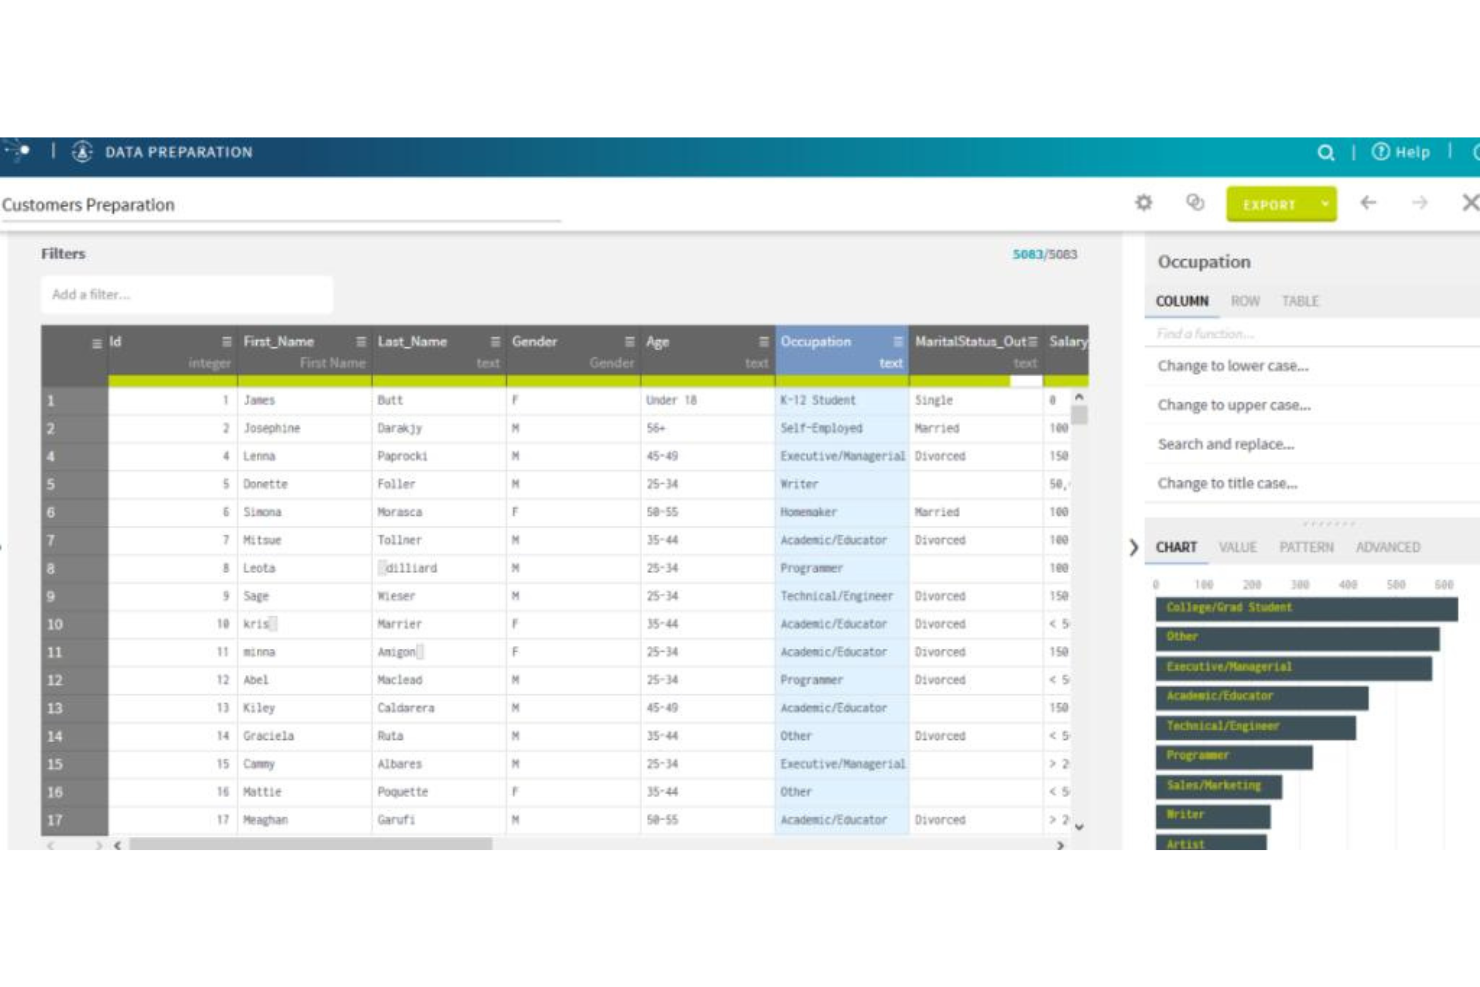Select the Technical/Engineer cell in row 9
The width and height of the screenshot is (1480, 987).
pos(841,596)
